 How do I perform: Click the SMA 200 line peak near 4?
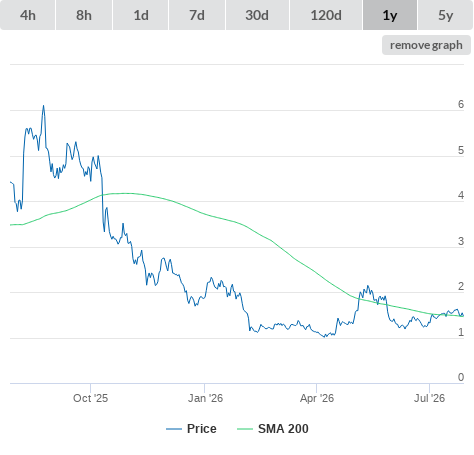point(123,193)
